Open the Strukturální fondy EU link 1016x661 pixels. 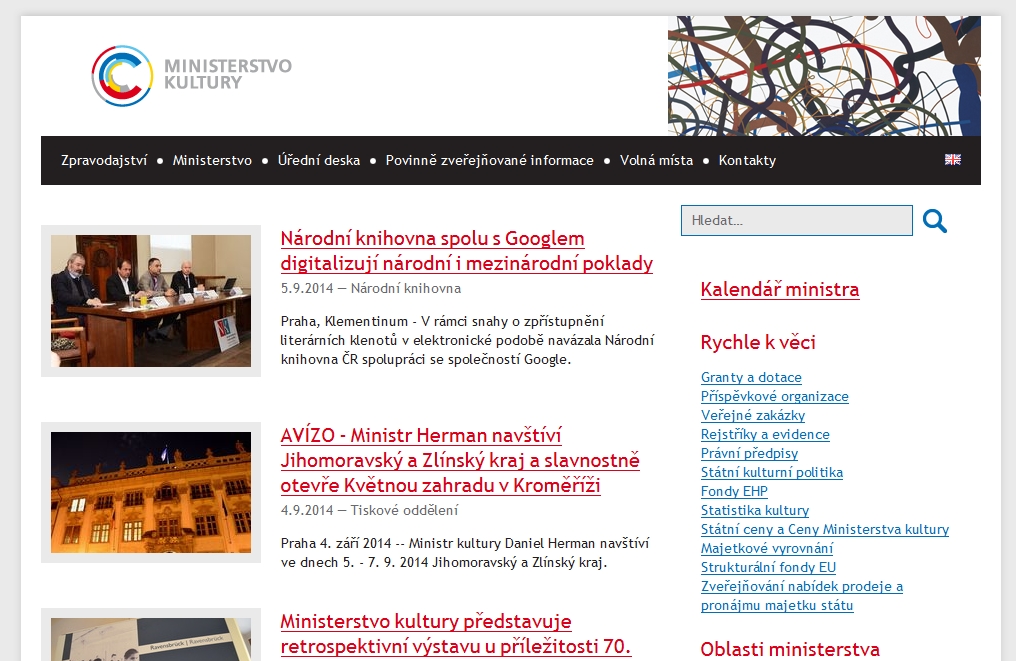(x=768, y=567)
